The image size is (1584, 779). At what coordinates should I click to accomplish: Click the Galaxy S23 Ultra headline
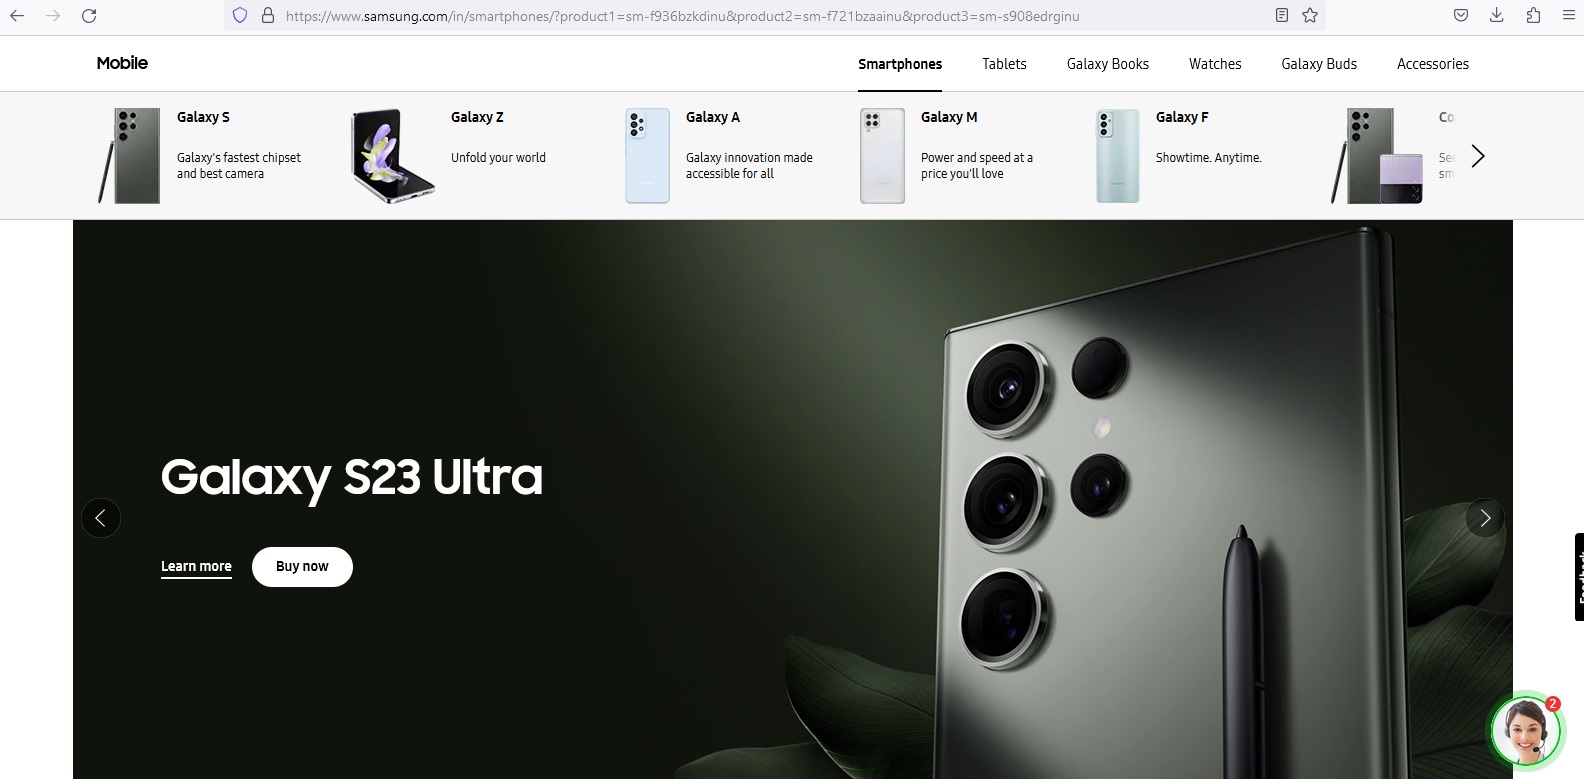[x=352, y=478]
